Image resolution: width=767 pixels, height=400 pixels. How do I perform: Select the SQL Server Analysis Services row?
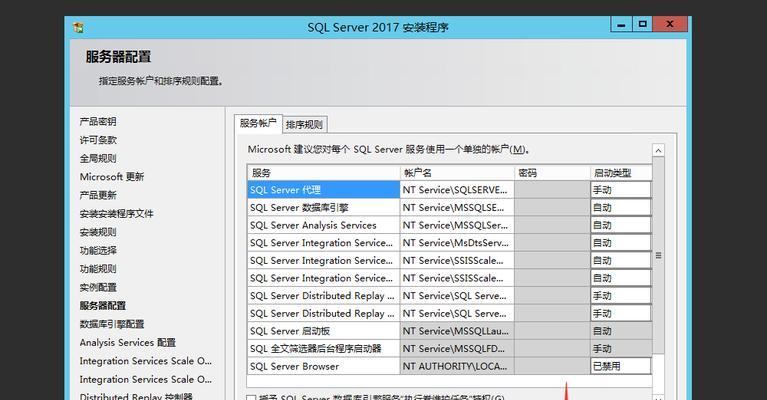[323, 225]
